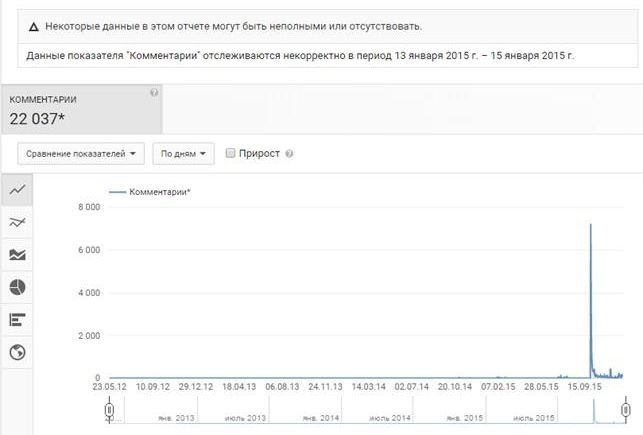The width and height of the screenshot is (643, 435).
Task: Select the line chart view icon
Action: click(17, 190)
